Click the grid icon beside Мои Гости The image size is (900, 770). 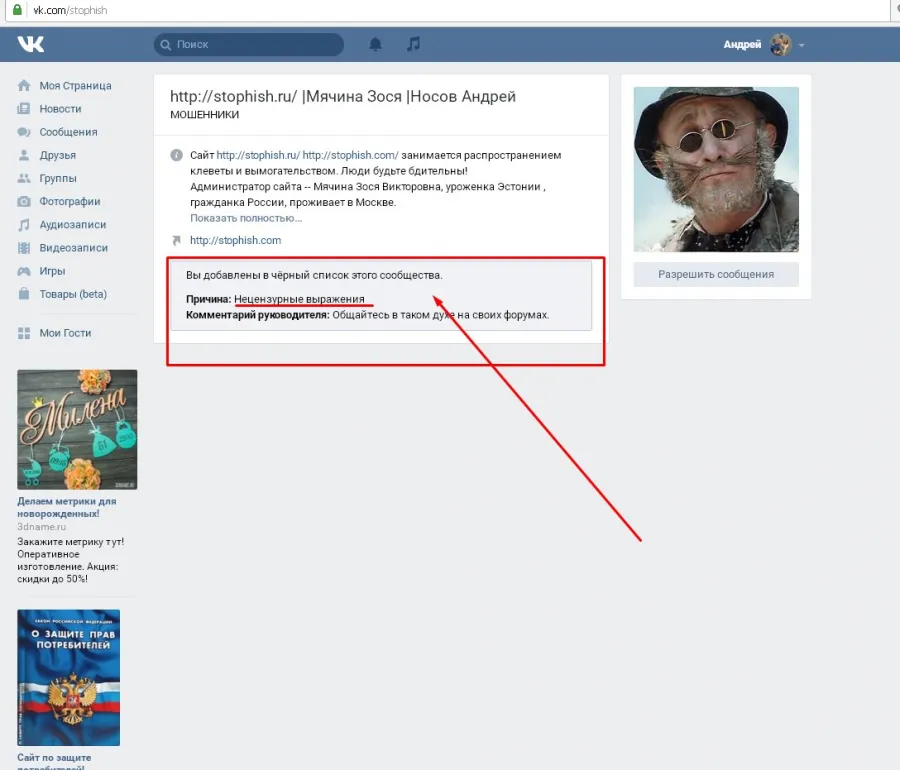pyautogui.click(x=24, y=333)
